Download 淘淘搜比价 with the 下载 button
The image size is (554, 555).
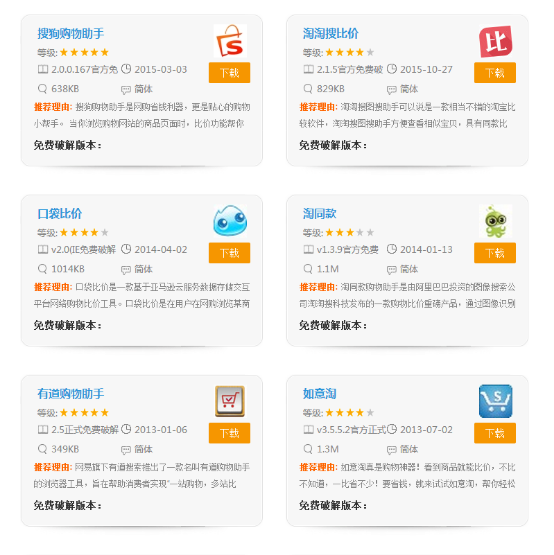(x=495, y=73)
